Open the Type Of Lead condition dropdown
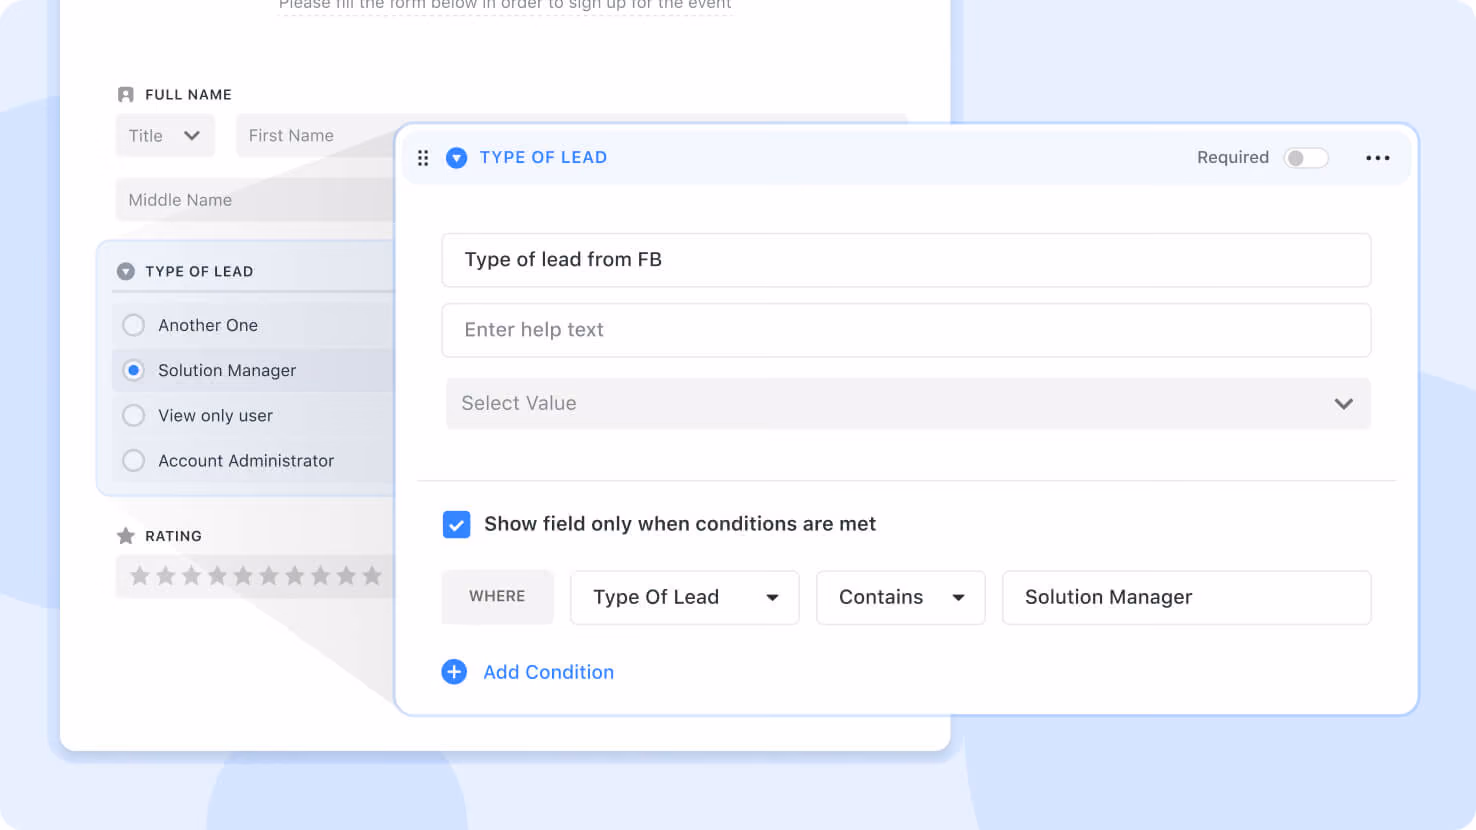This screenshot has height=830, width=1476. 685,598
